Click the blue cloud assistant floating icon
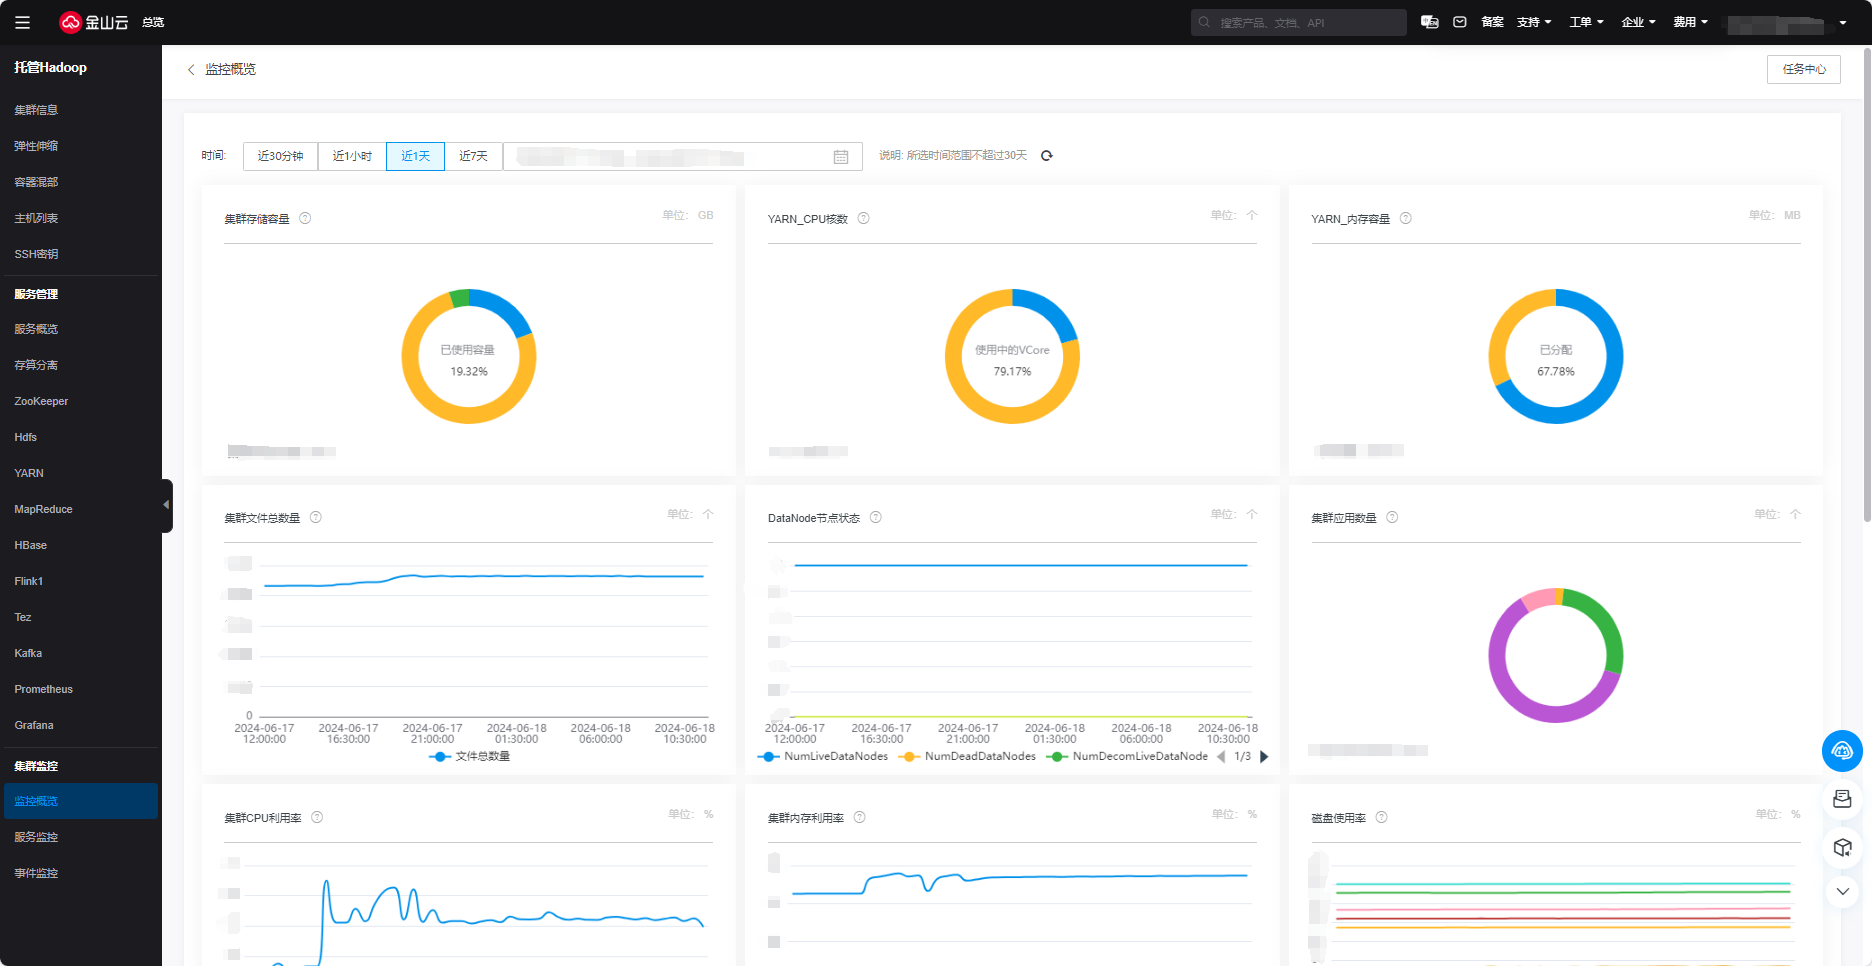1872x966 pixels. (1841, 751)
